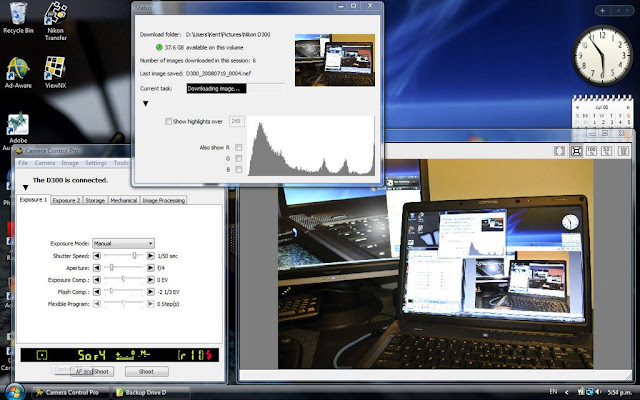This screenshot has height=400, width=640.
Task: Decrease Shutter Speed with left arrow
Action: [96, 256]
